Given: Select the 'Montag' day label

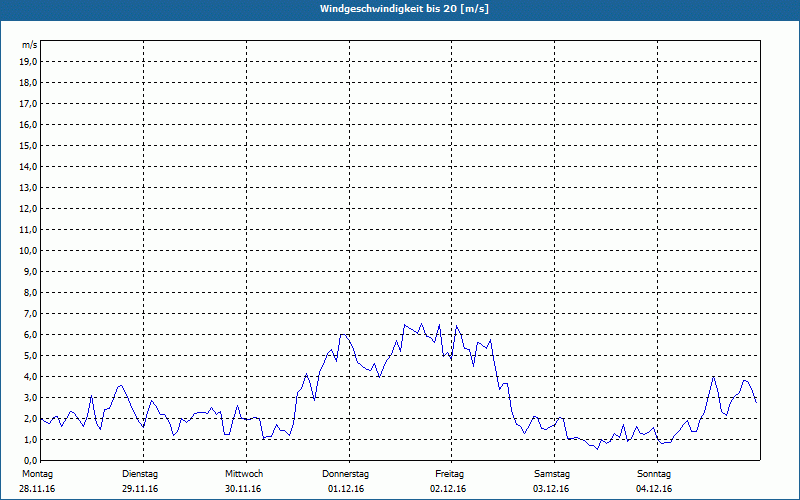Looking at the screenshot, I should (x=36, y=473).
